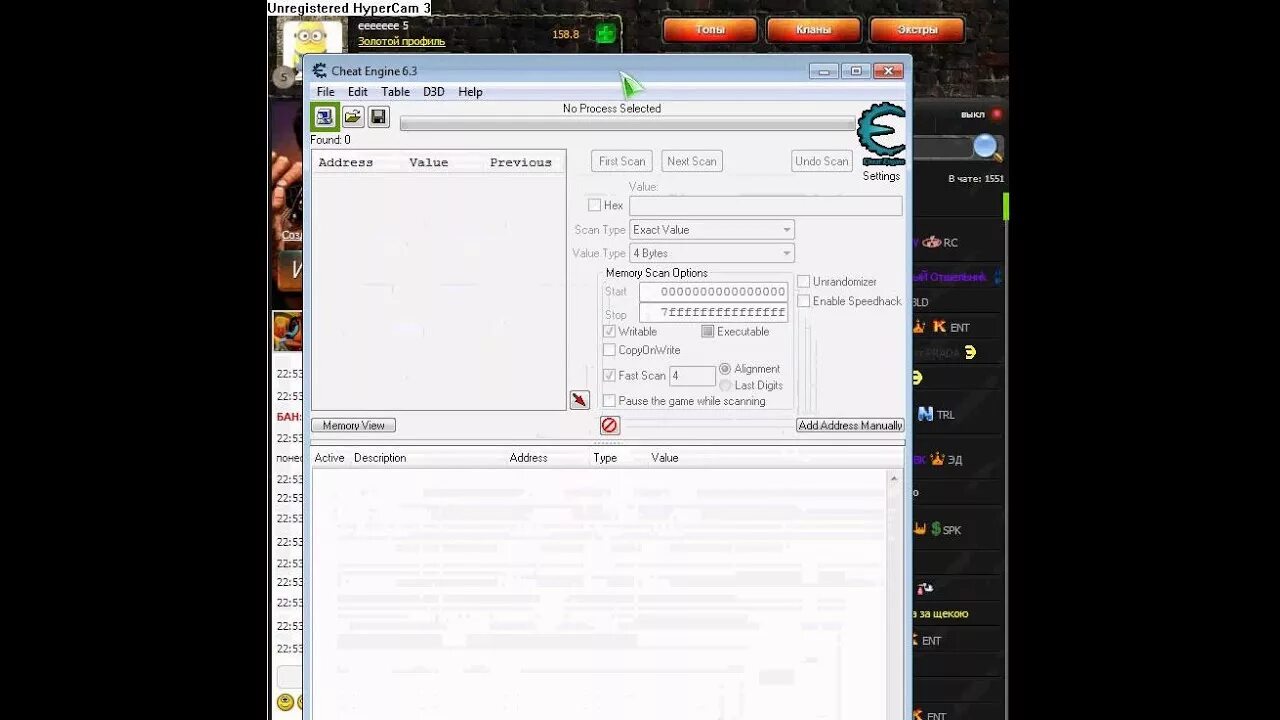The height and width of the screenshot is (720, 1280).
Task: Toggle the Fast Scan checkbox
Action: tap(609, 375)
